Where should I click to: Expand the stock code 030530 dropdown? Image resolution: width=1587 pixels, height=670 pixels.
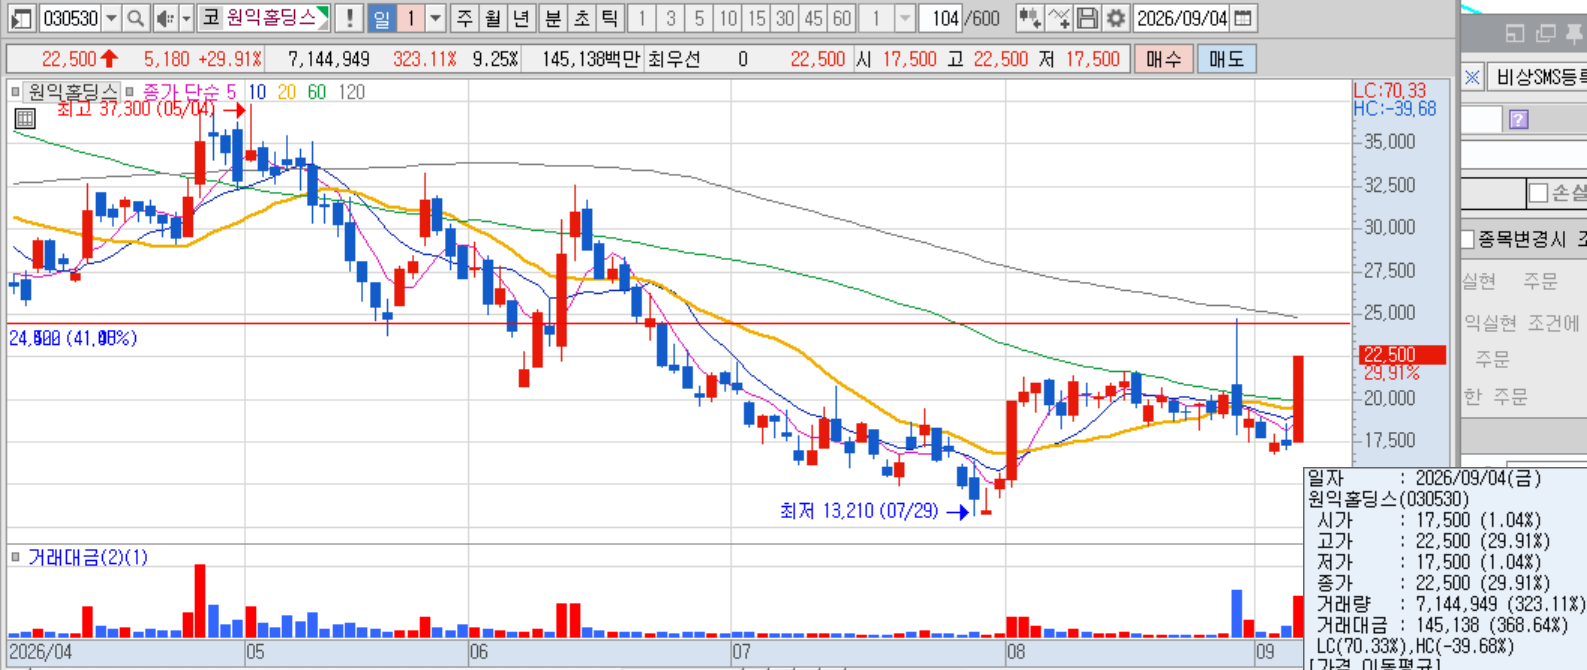(111, 18)
